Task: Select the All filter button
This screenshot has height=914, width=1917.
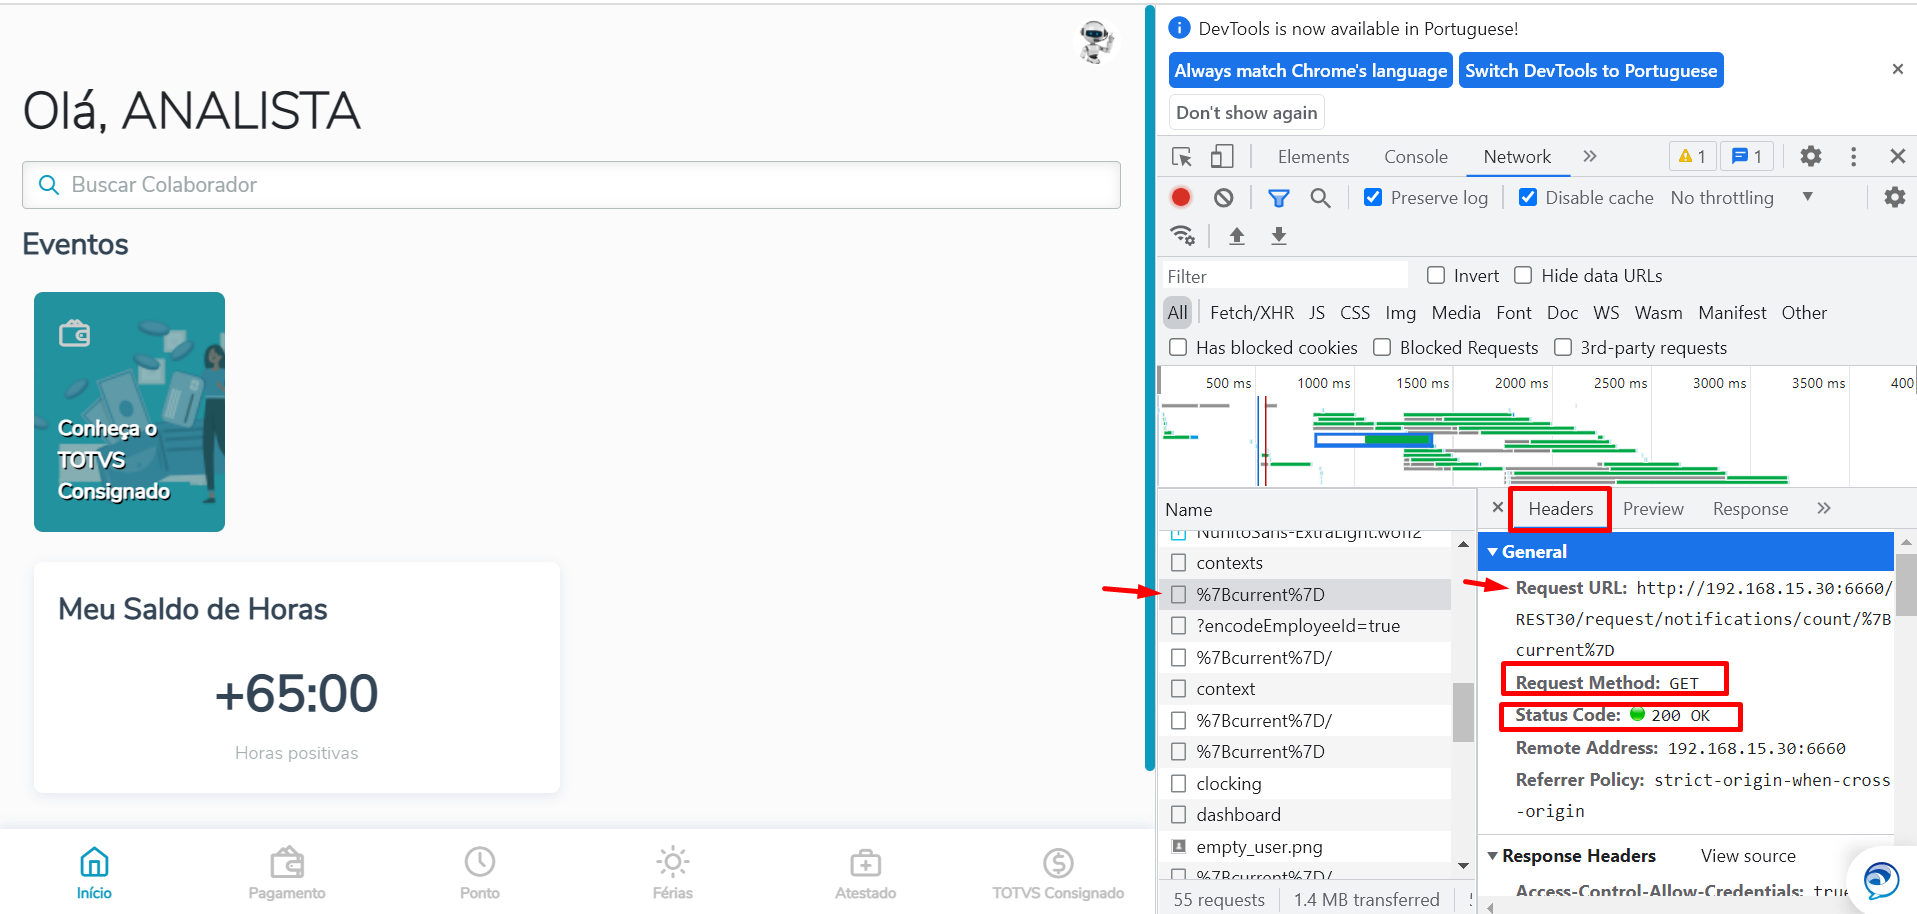Action: pyautogui.click(x=1178, y=313)
